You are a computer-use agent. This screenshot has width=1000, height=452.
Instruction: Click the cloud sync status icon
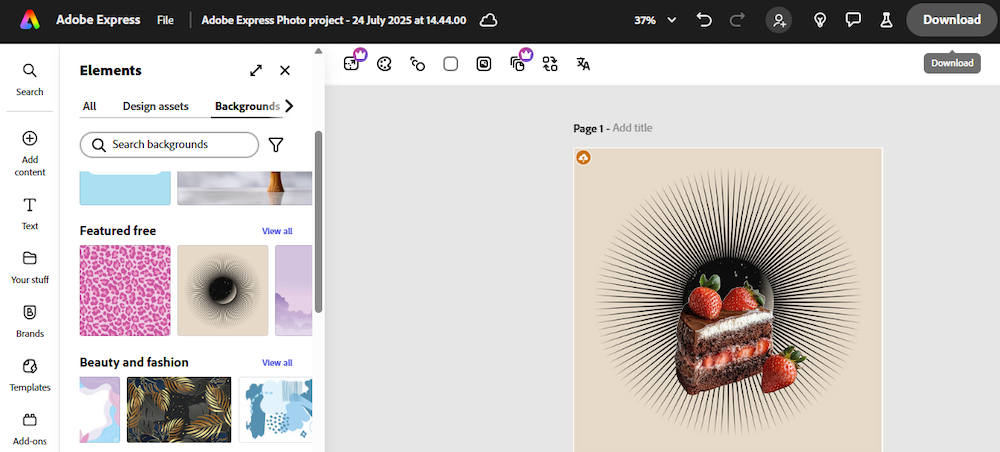point(489,20)
